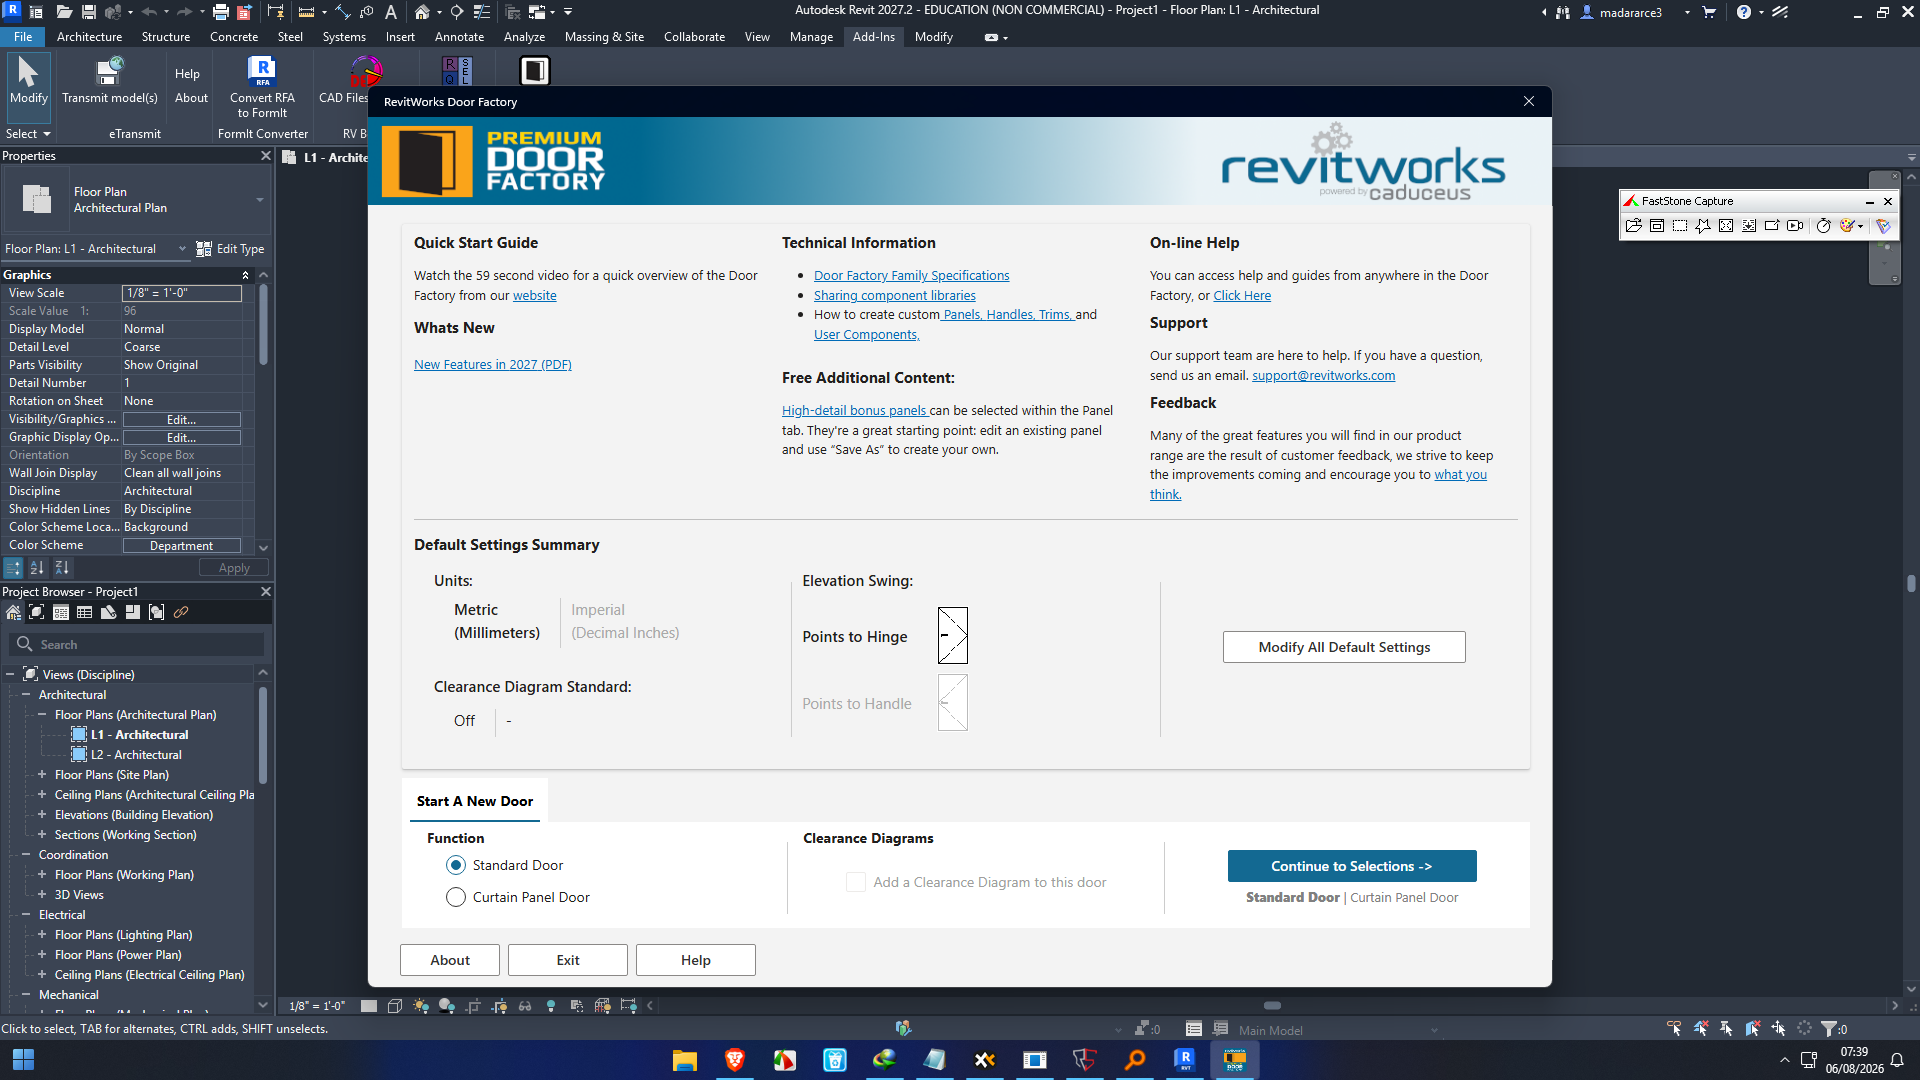
Task: Click Modify All Default Settings button
Action: [x=1344, y=647]
